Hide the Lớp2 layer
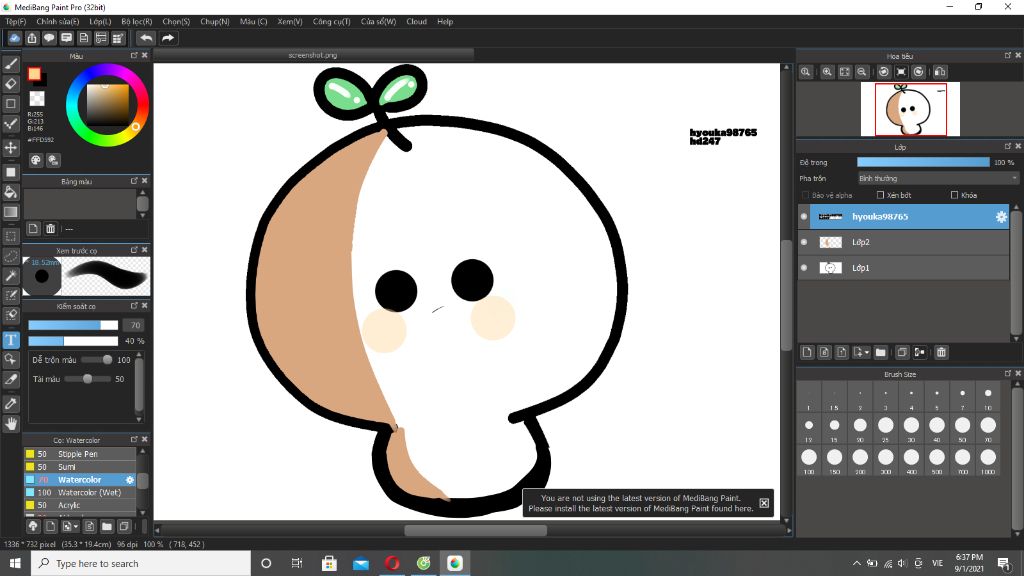1024x576 pixels. coord(804,242)
